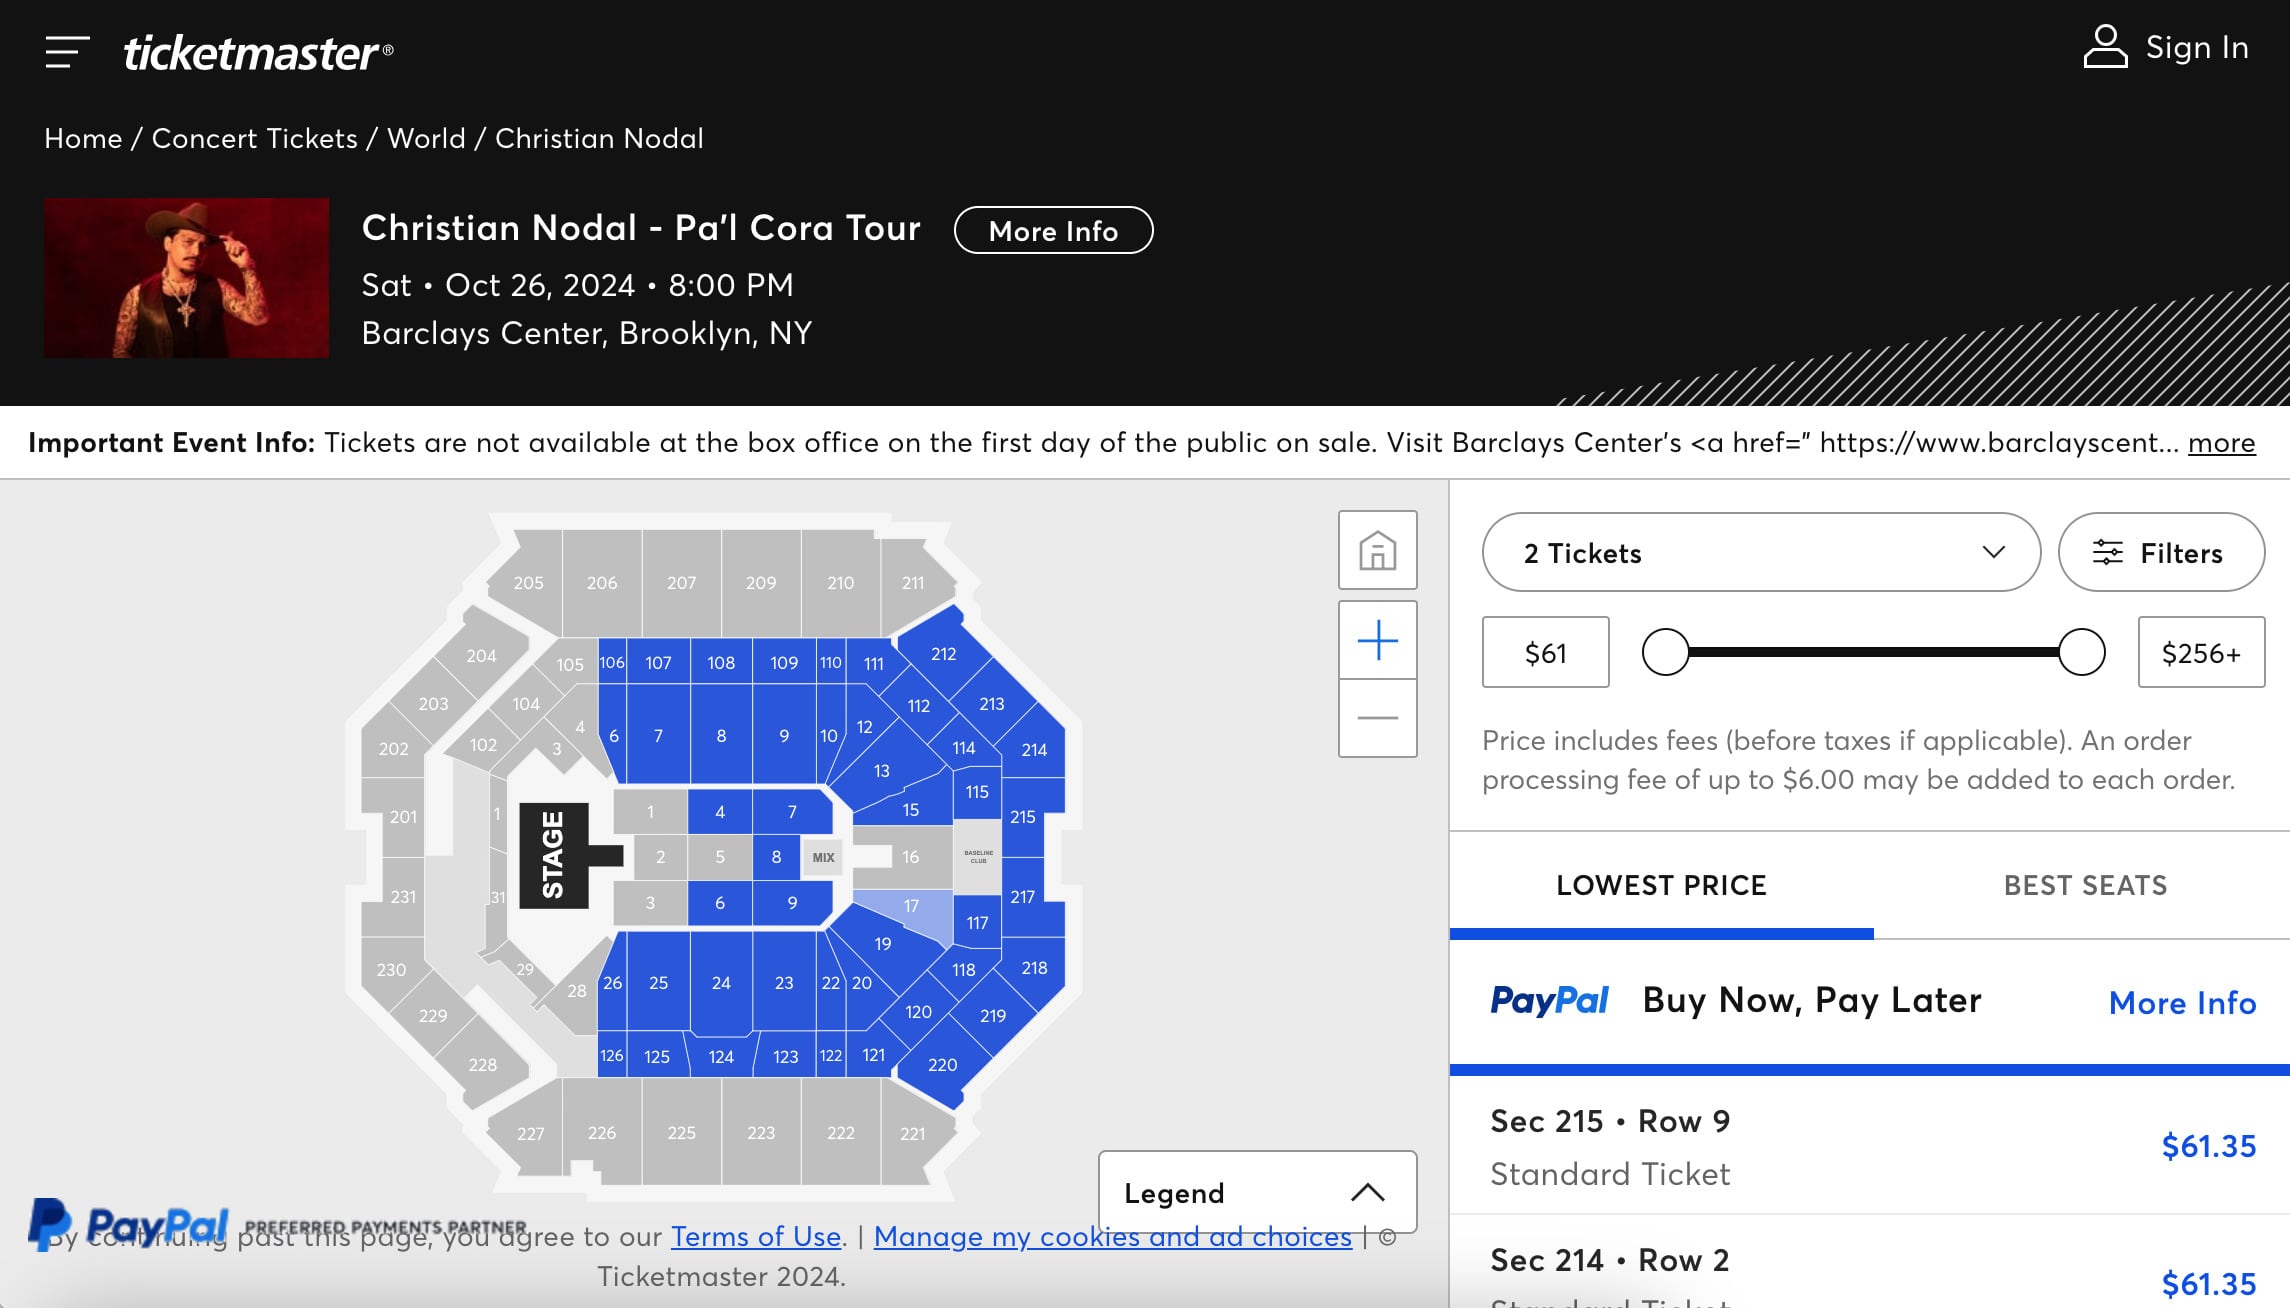Switch to the Best Seats tab
Image resolution: width=2290 pixels, height=1308 pixels.
click(2085, 885)
